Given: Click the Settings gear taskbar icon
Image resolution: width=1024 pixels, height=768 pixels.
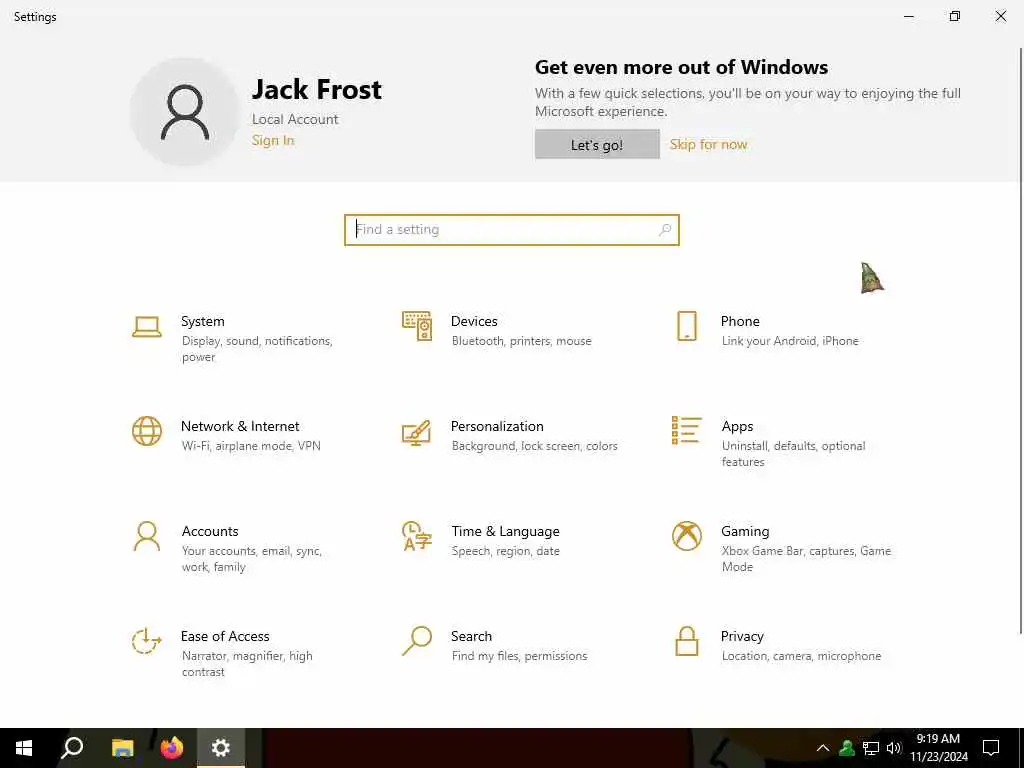Looking at the screenshot, I should (x=221, y=748).
